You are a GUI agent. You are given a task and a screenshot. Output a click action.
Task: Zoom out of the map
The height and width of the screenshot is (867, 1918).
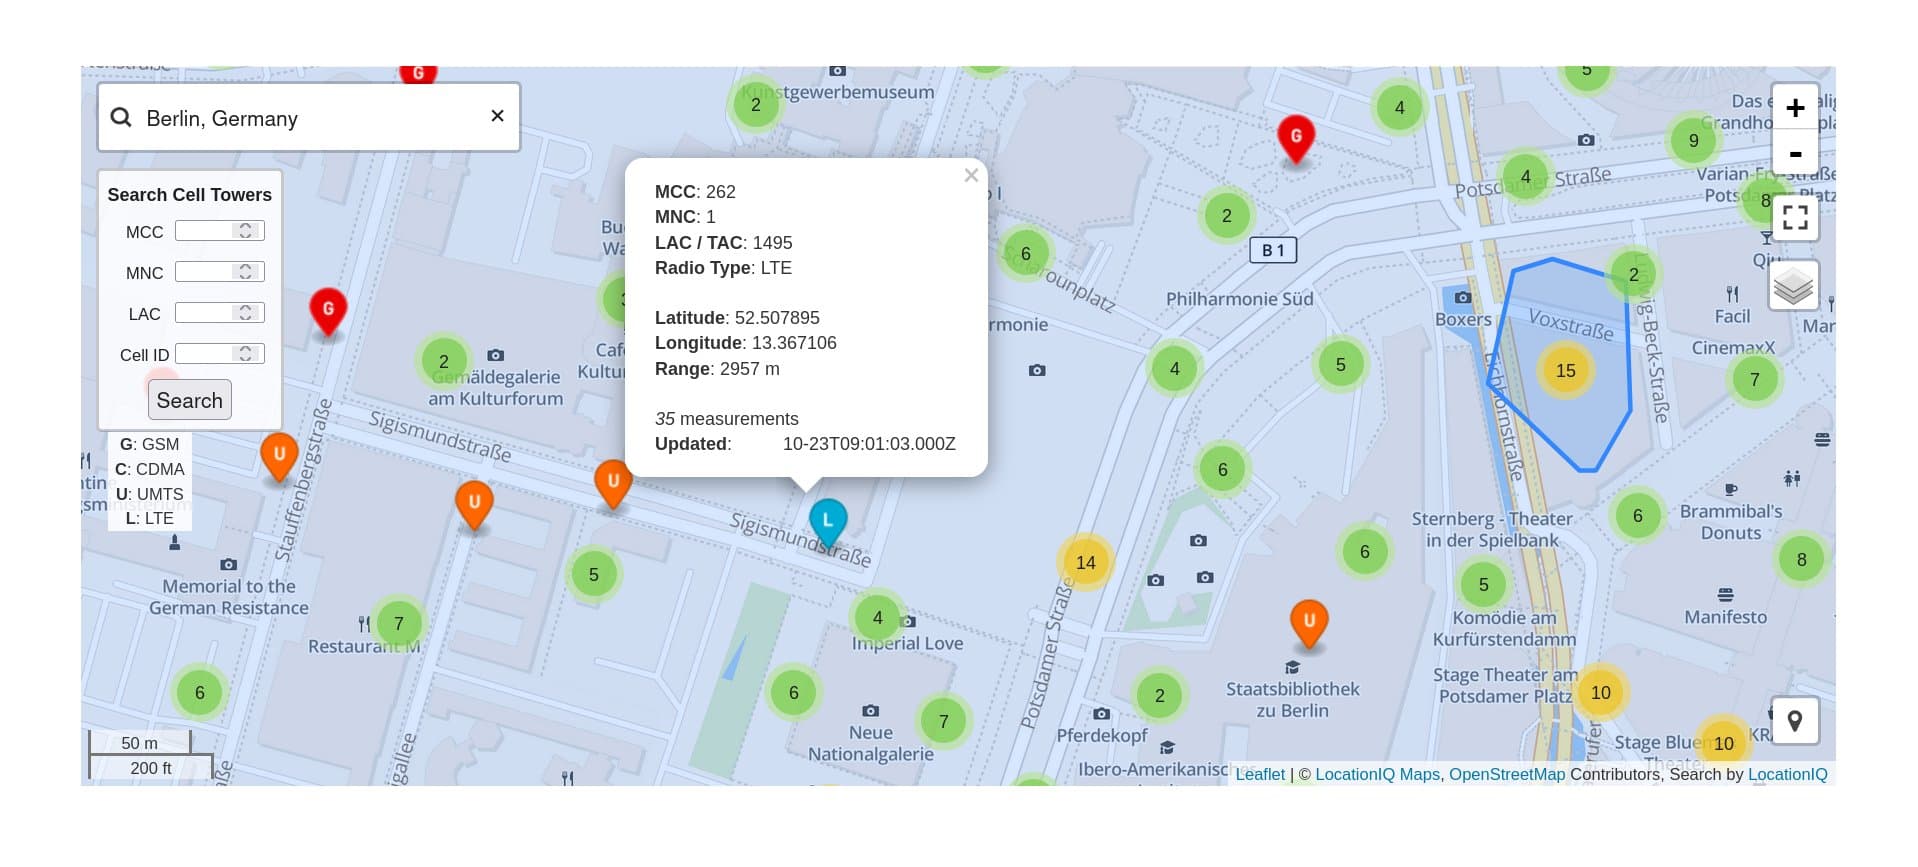pyautogui.click(x=1795, y=154)
